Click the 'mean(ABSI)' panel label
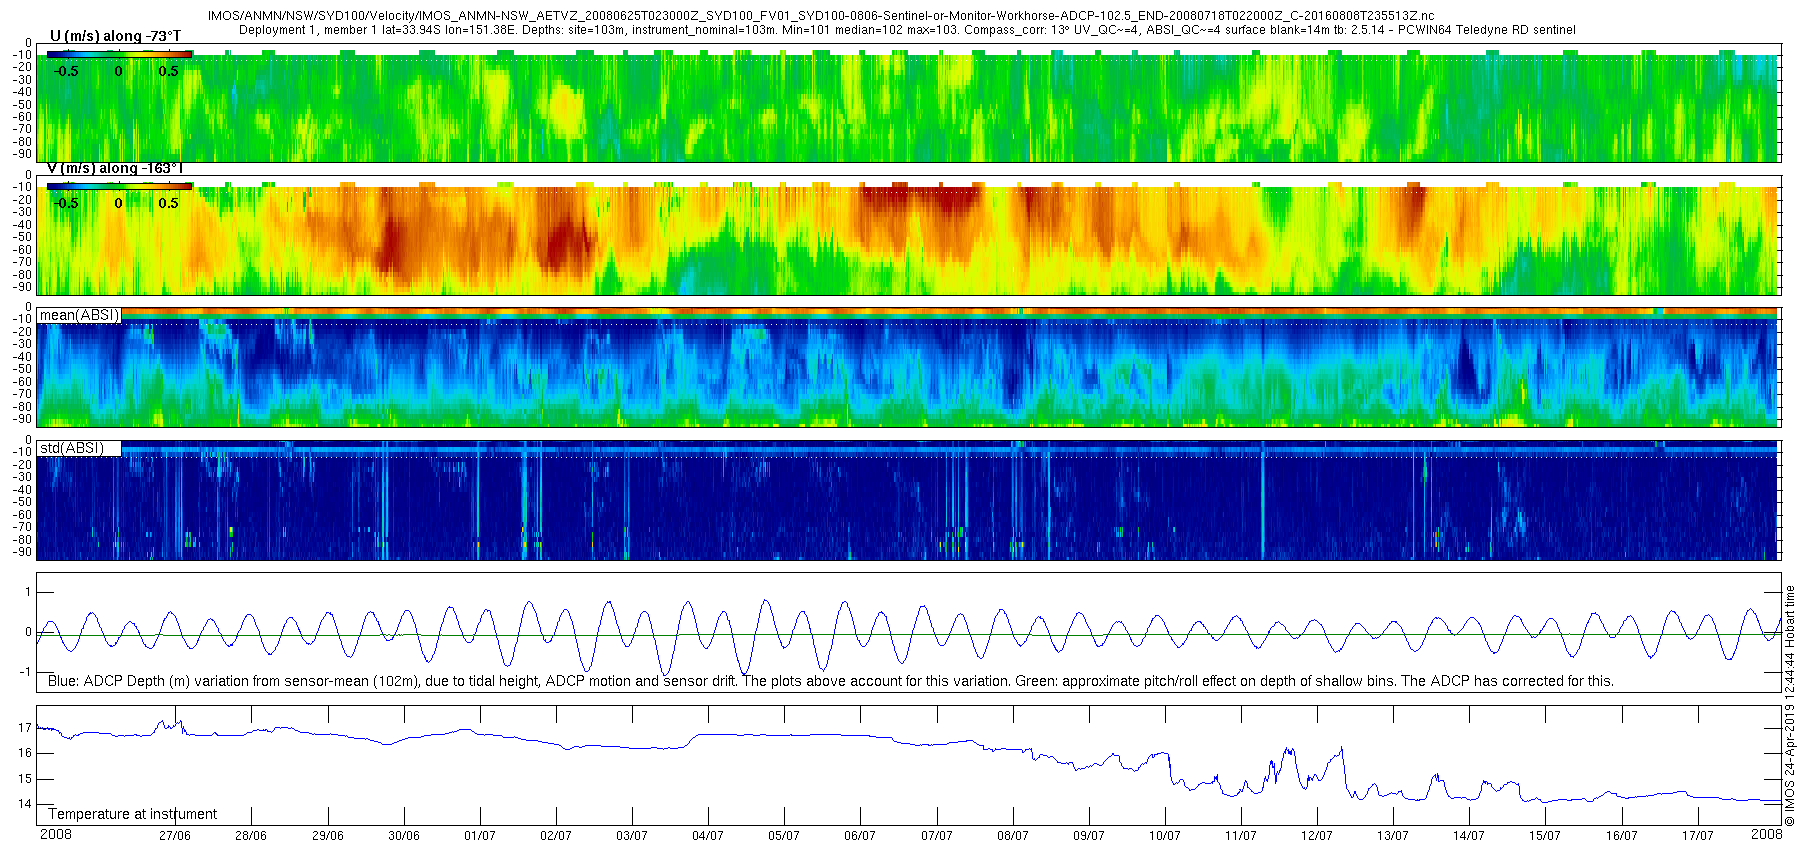This screenshot has width=1800, height=850. 79,315
